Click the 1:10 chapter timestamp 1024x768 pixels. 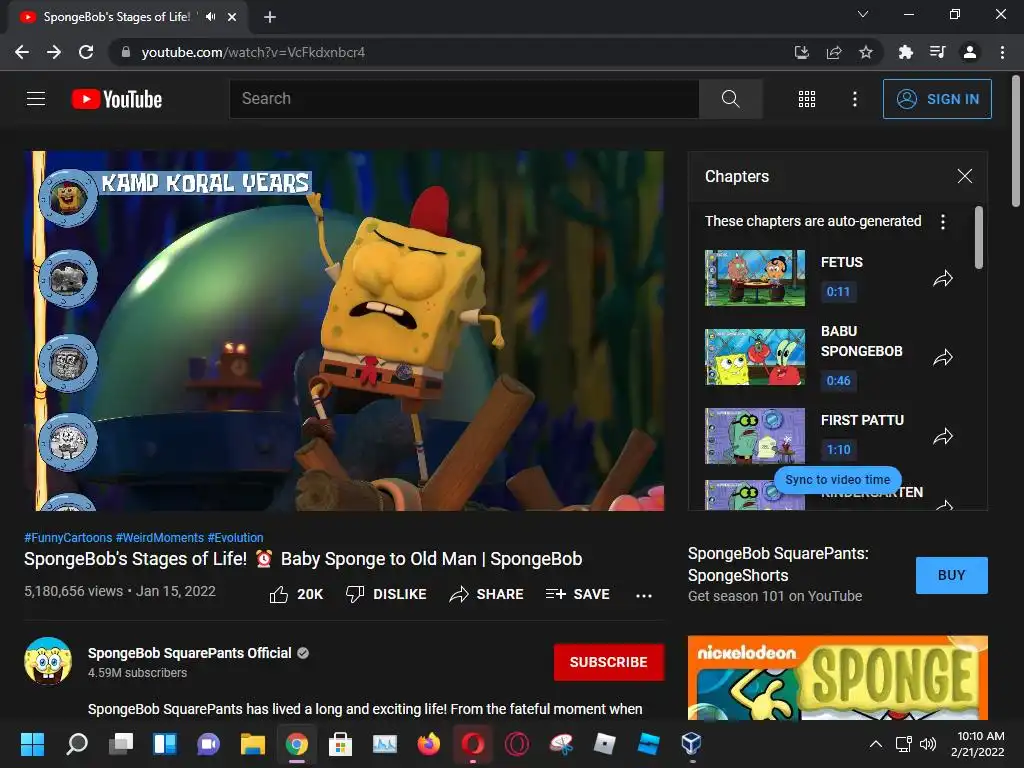coord(838,449)
